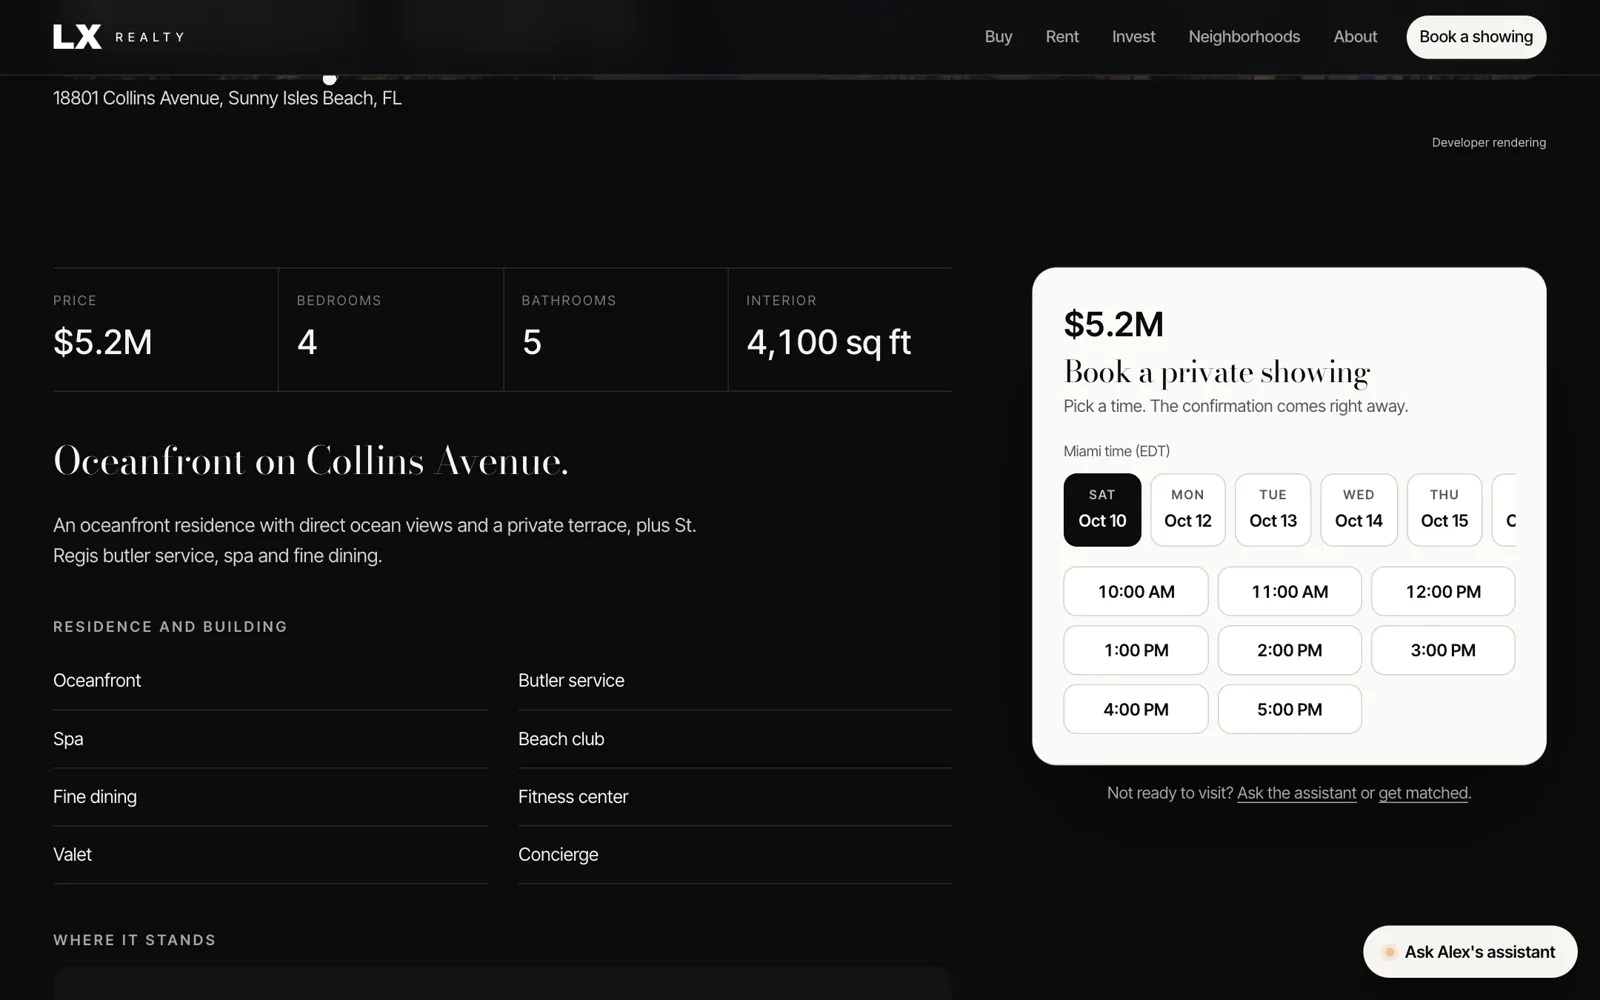Click the Concierge feature row
This screenshot has width=1600, height=1000.
[x=735, y=855]
